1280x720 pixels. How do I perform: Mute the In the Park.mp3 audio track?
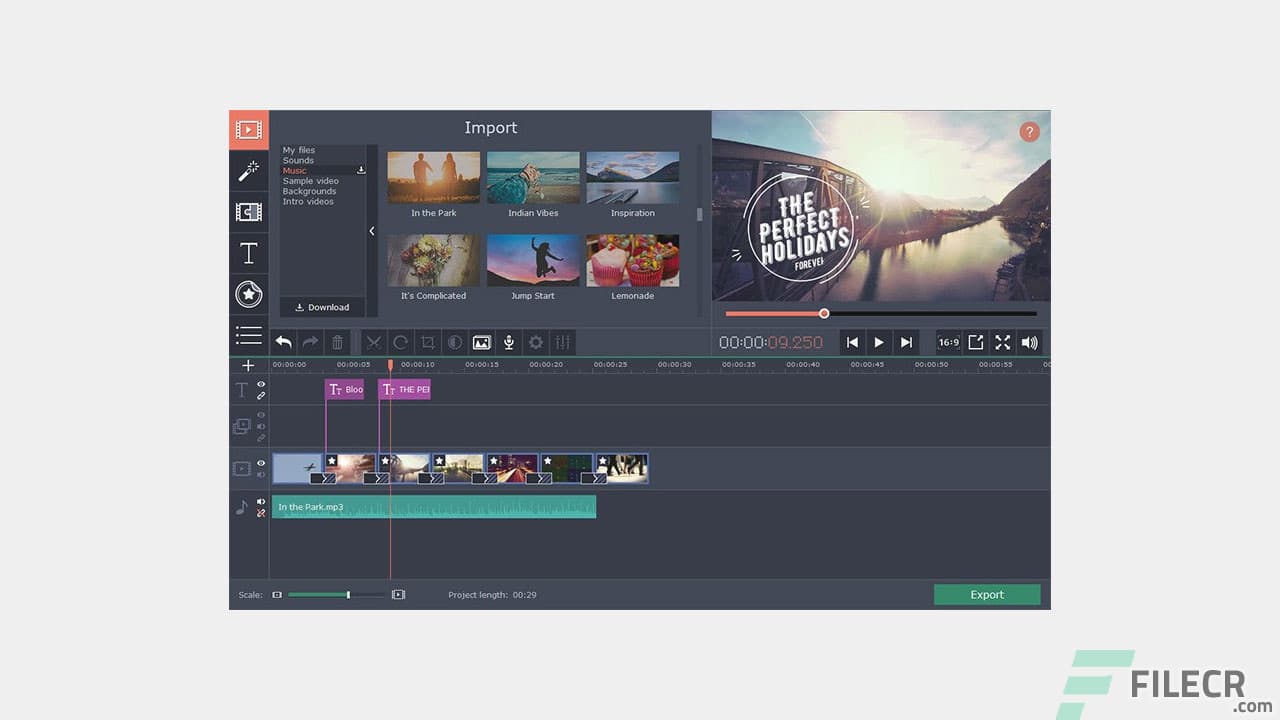(x=261, y=501)
